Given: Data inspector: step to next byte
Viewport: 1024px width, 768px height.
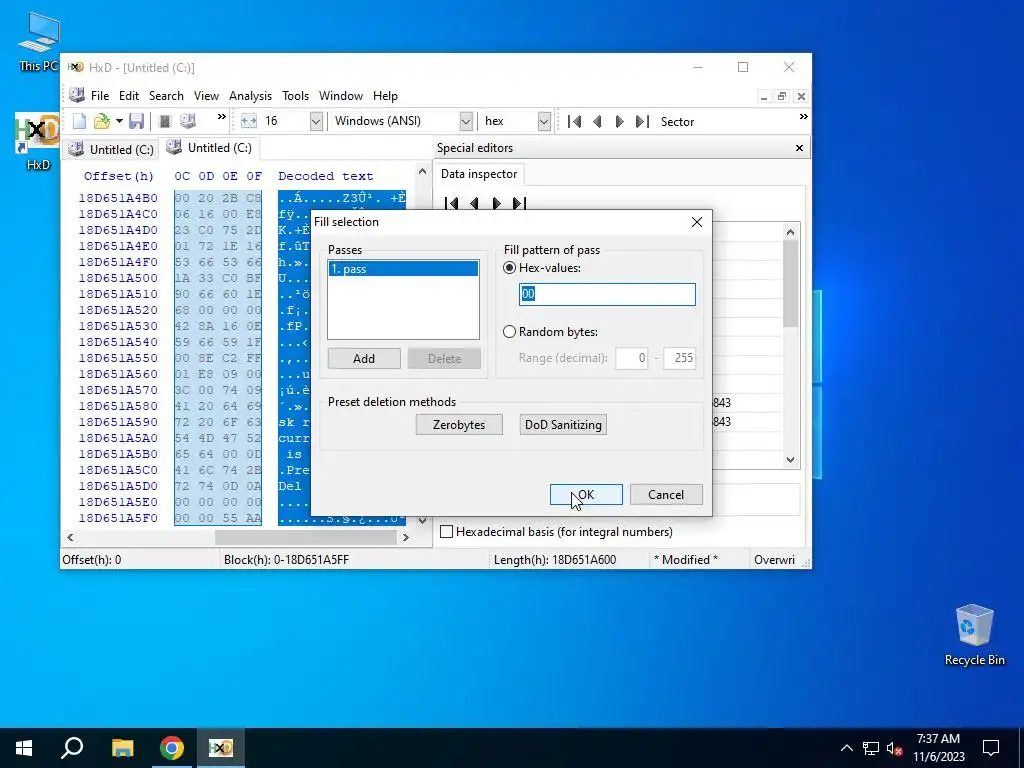Looking at the screenshot, I should [496, 203].
